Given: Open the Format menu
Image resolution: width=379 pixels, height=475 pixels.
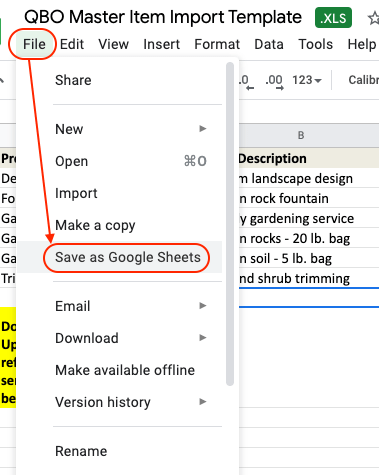Looking at the screenshot, I should 217,44.
